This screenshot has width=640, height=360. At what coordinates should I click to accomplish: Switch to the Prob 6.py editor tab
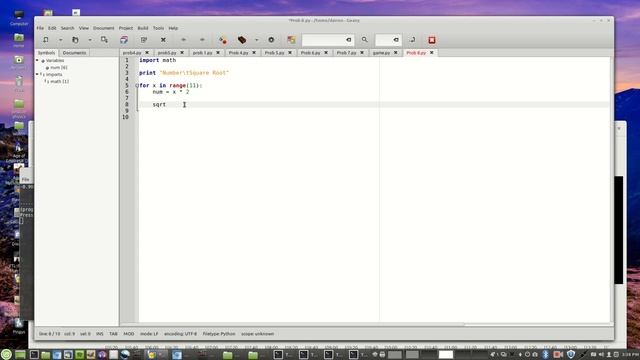[310, 53]
